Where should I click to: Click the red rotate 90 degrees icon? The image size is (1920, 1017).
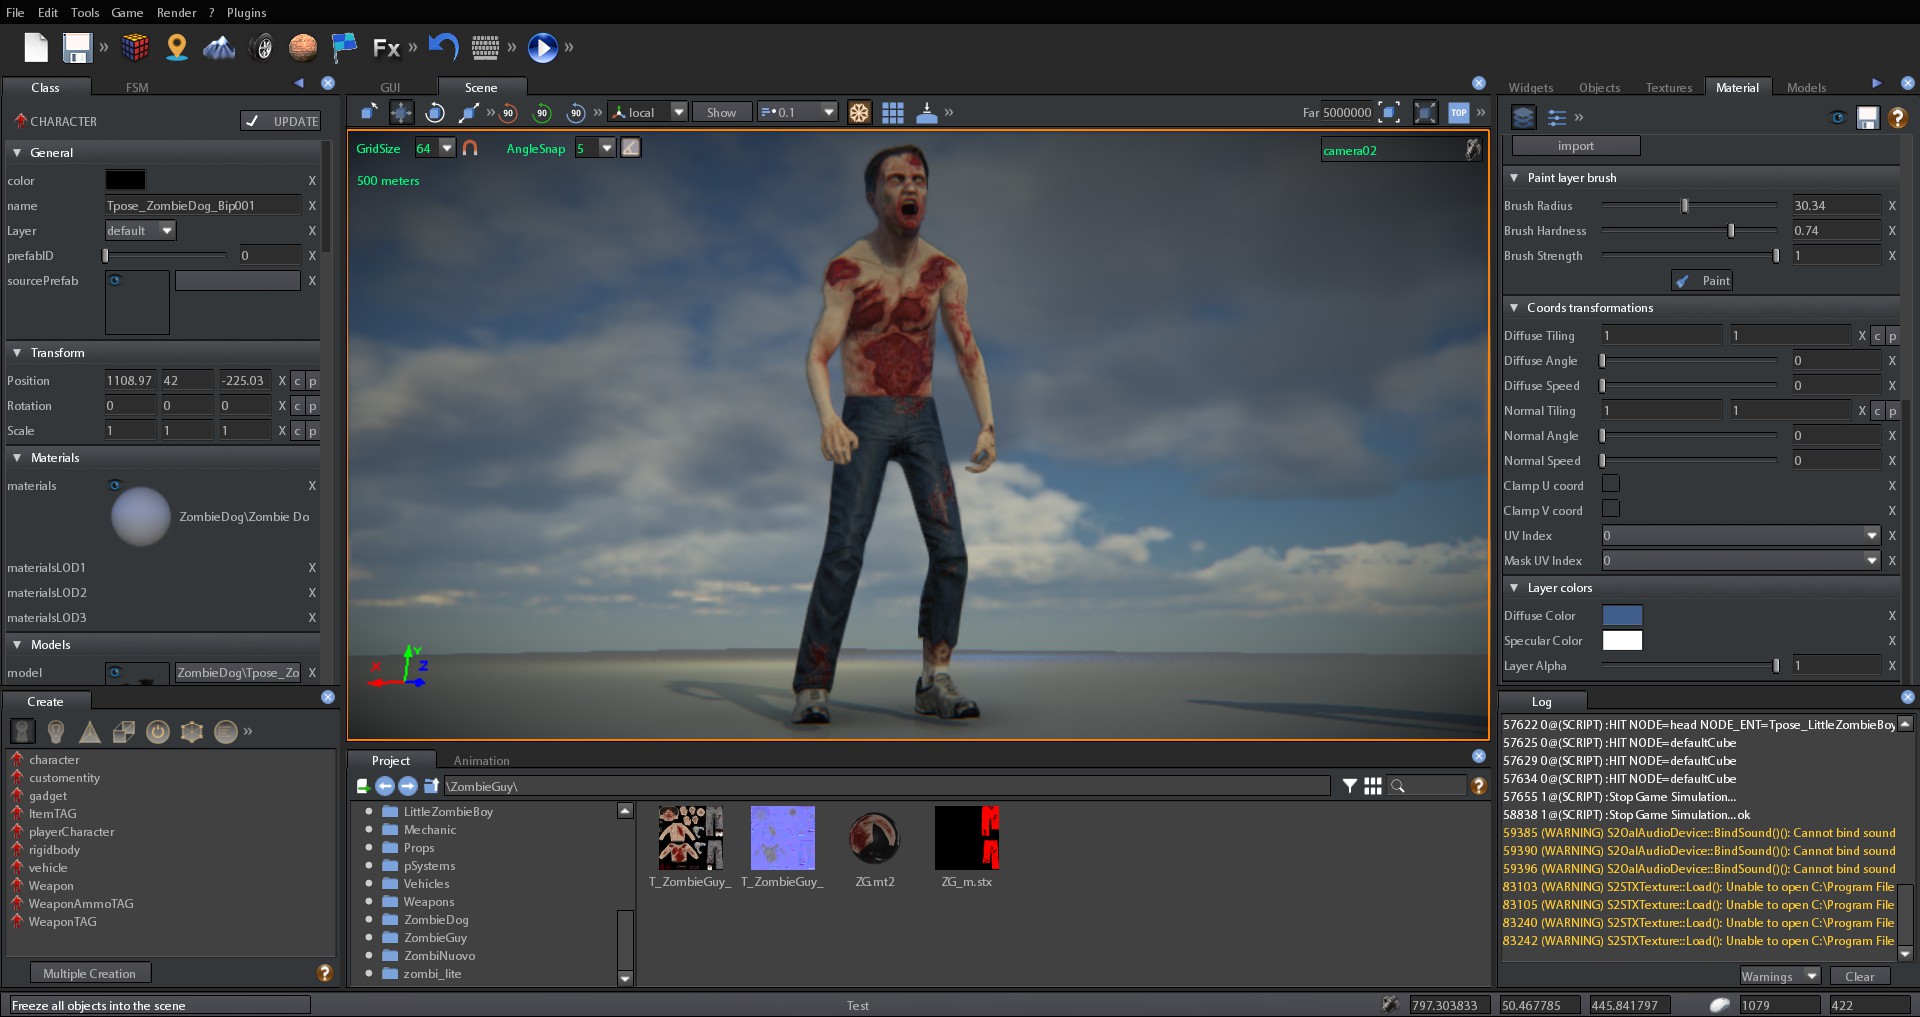[508, 113]
